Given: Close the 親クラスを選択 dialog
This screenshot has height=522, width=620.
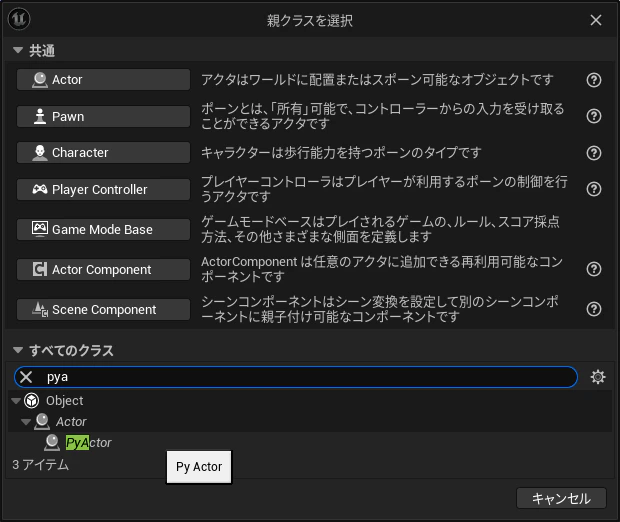Looking at the screenshot, I should [x=596, y=20].
